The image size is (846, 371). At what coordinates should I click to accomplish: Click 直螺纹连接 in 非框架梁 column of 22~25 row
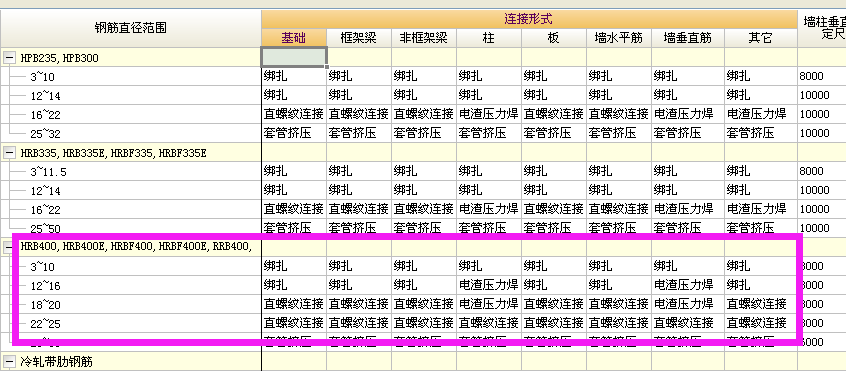(x=424, y=322)
